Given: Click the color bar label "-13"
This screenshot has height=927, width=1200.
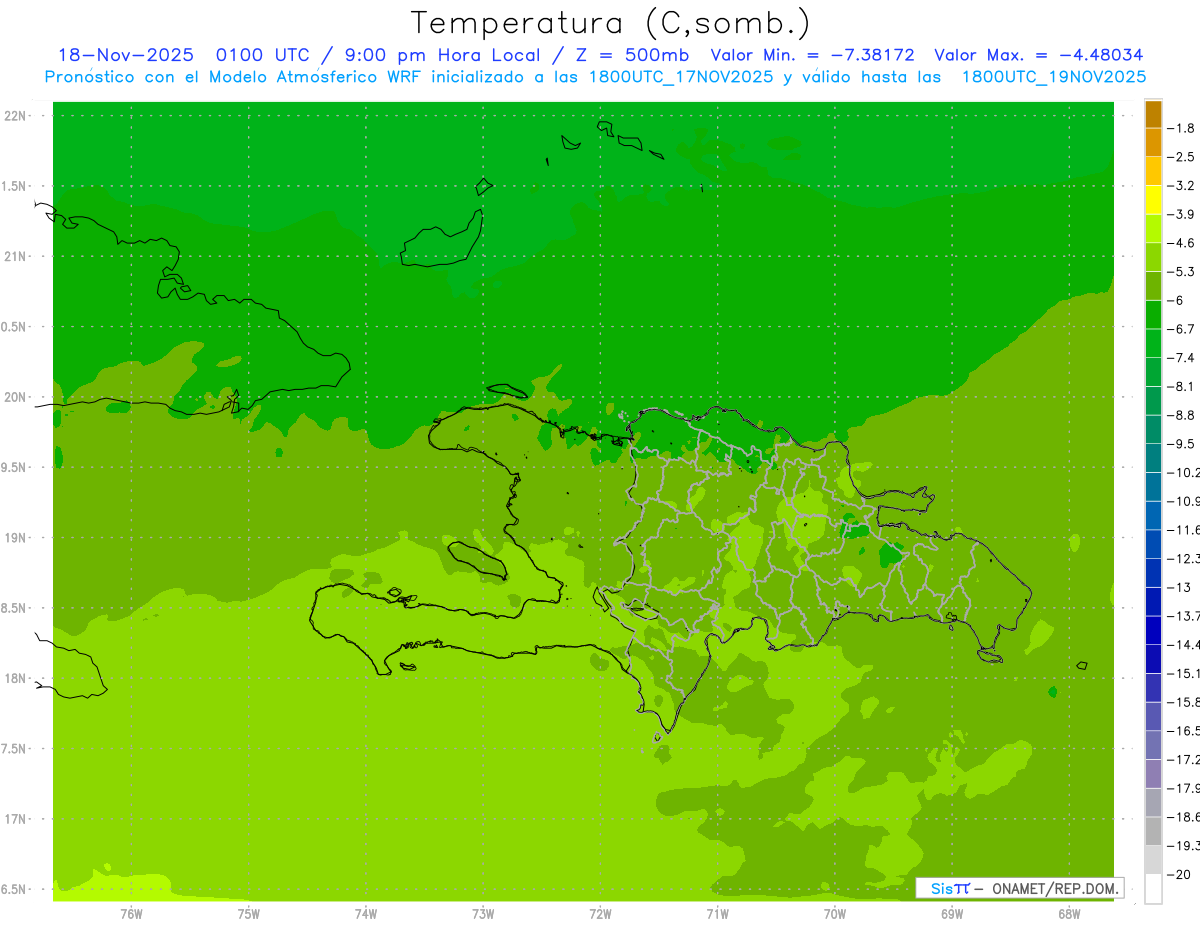Looking at the screenshot, I should tap(1178, 587).
